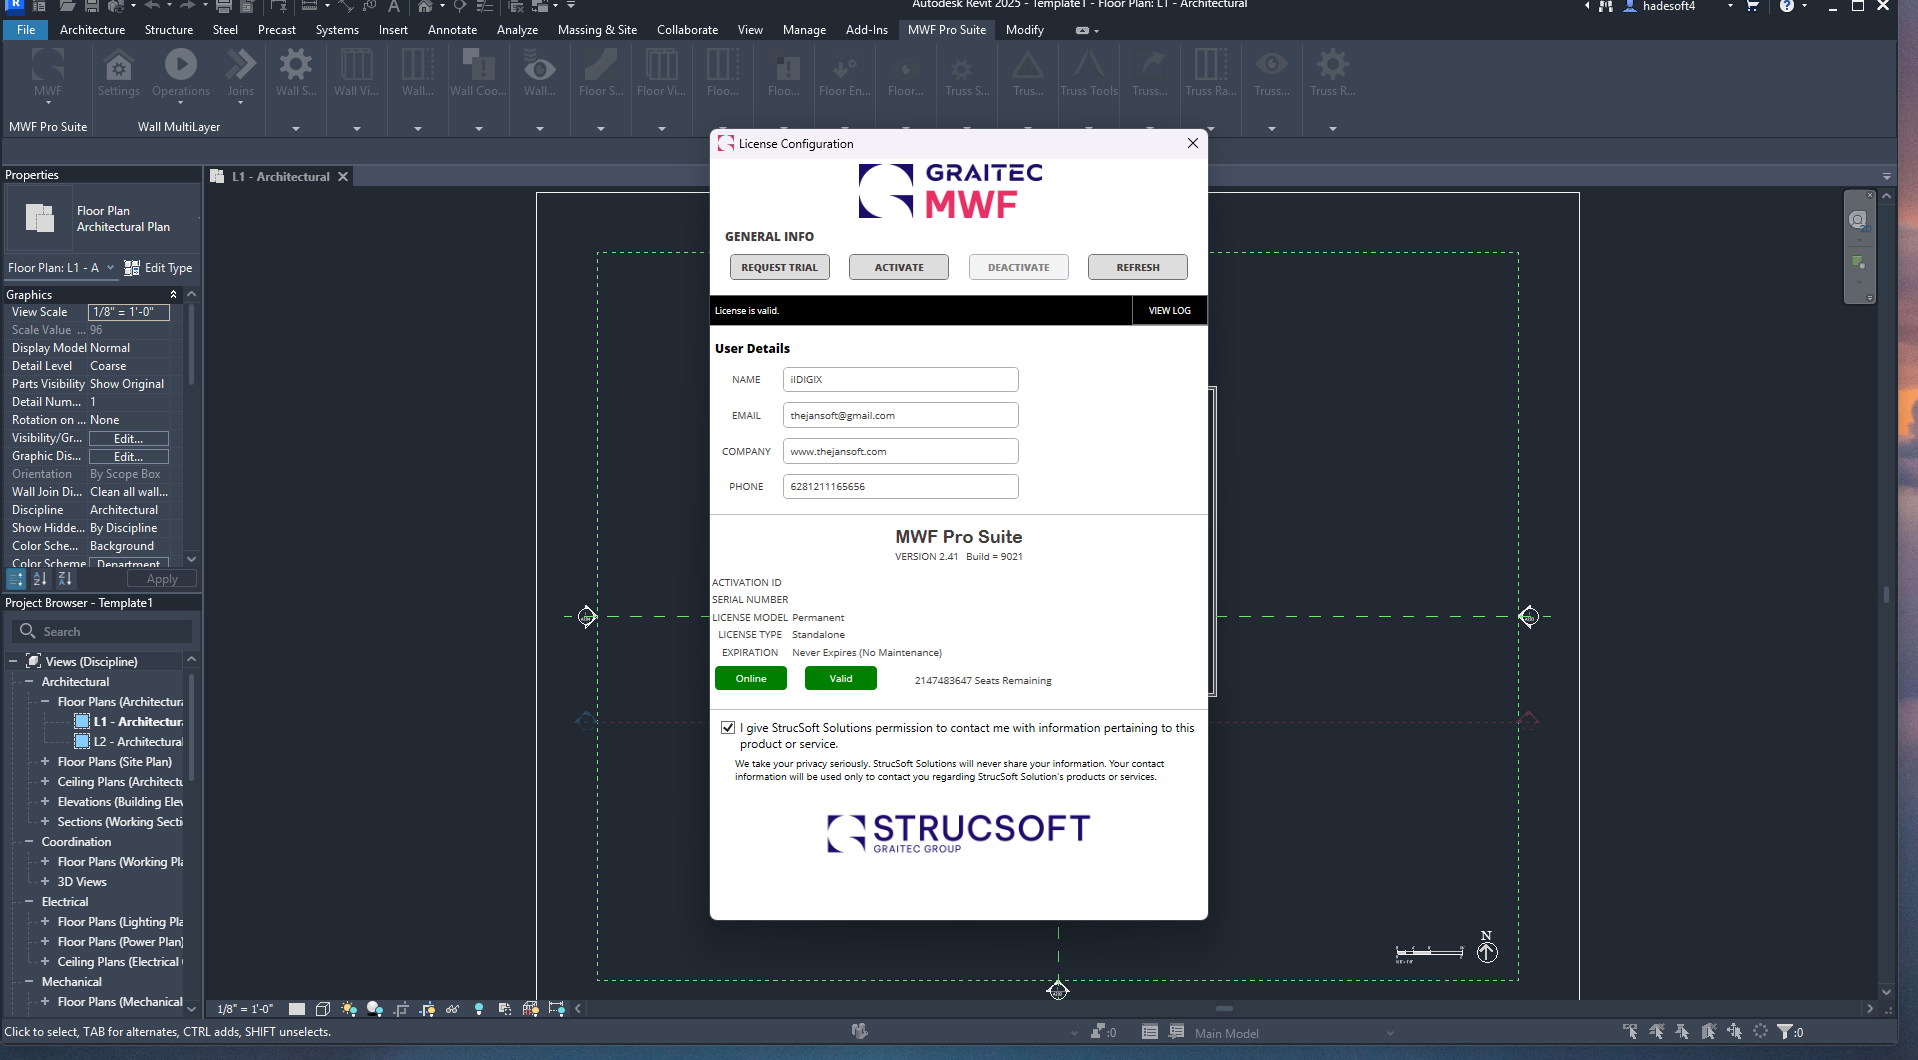Click the ACTIVATE button
The width and height of the screenshot is (1918, 1060).
[x=899, y=267]
